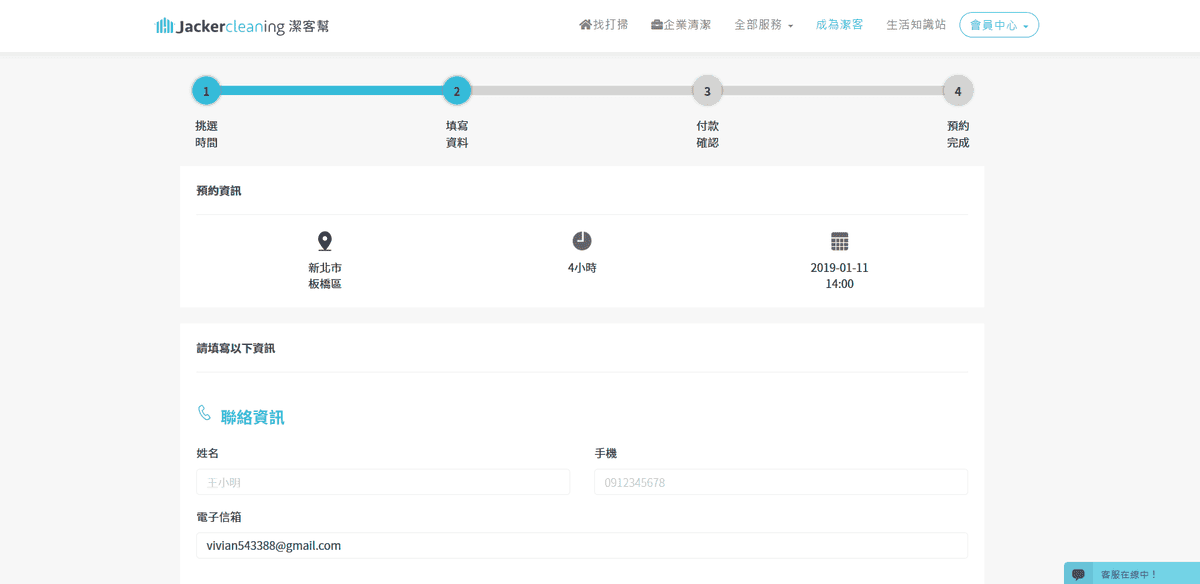
Task: Click the briefcase icon beside 企業清潔
Action: [x=656, y=25]
